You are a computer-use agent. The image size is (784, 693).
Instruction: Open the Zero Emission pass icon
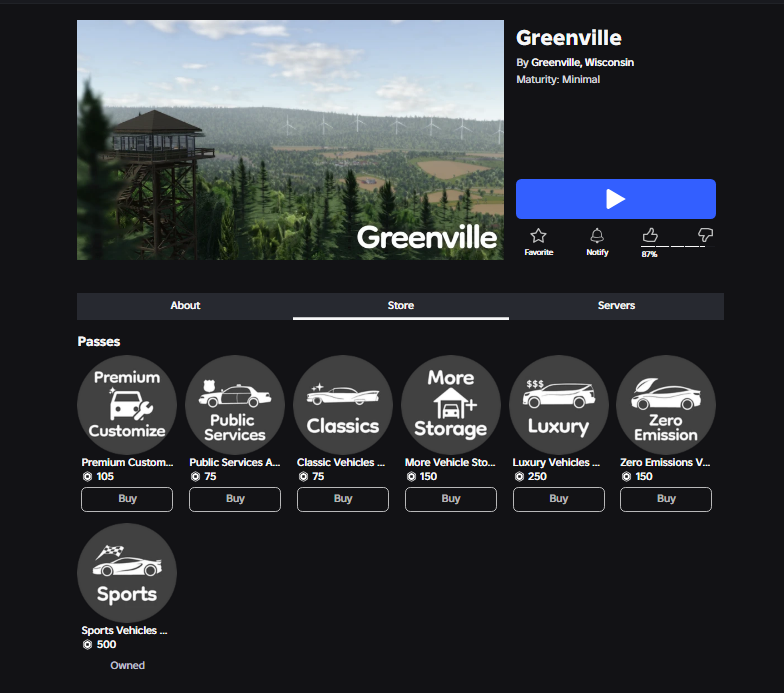(x=666, y=404)
